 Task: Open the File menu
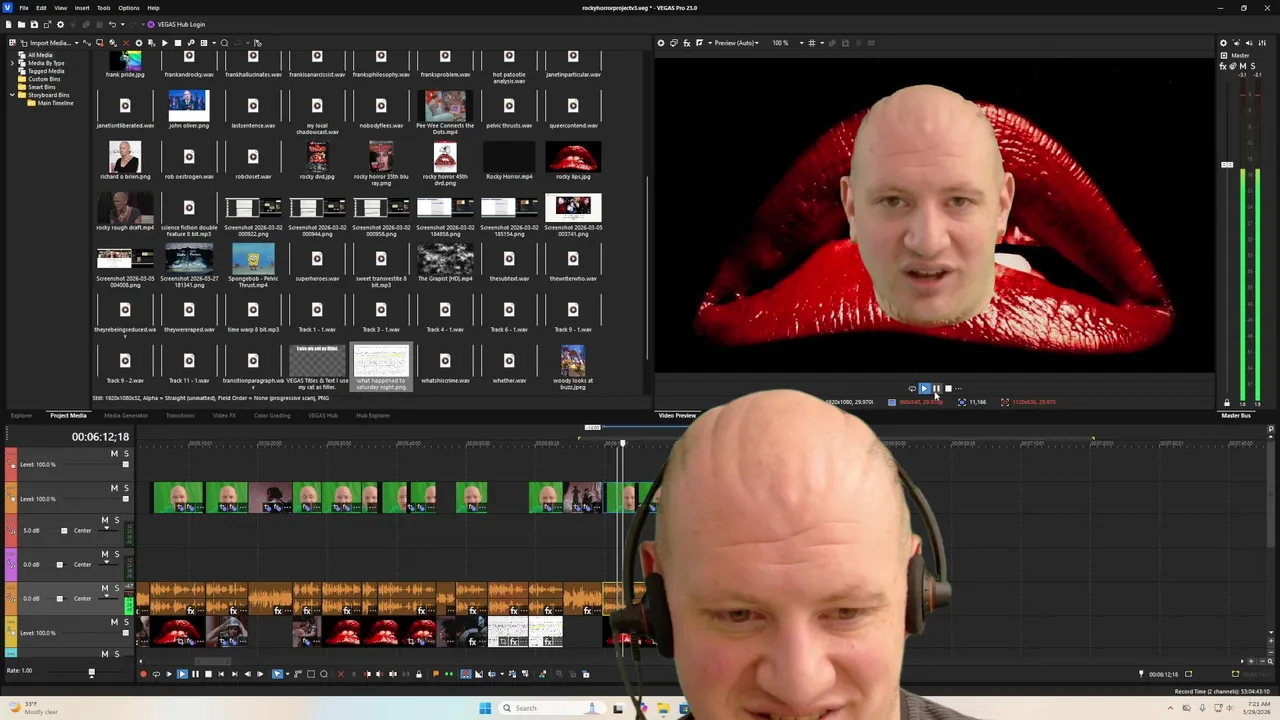pyautogui.click(x=24, y=8)
